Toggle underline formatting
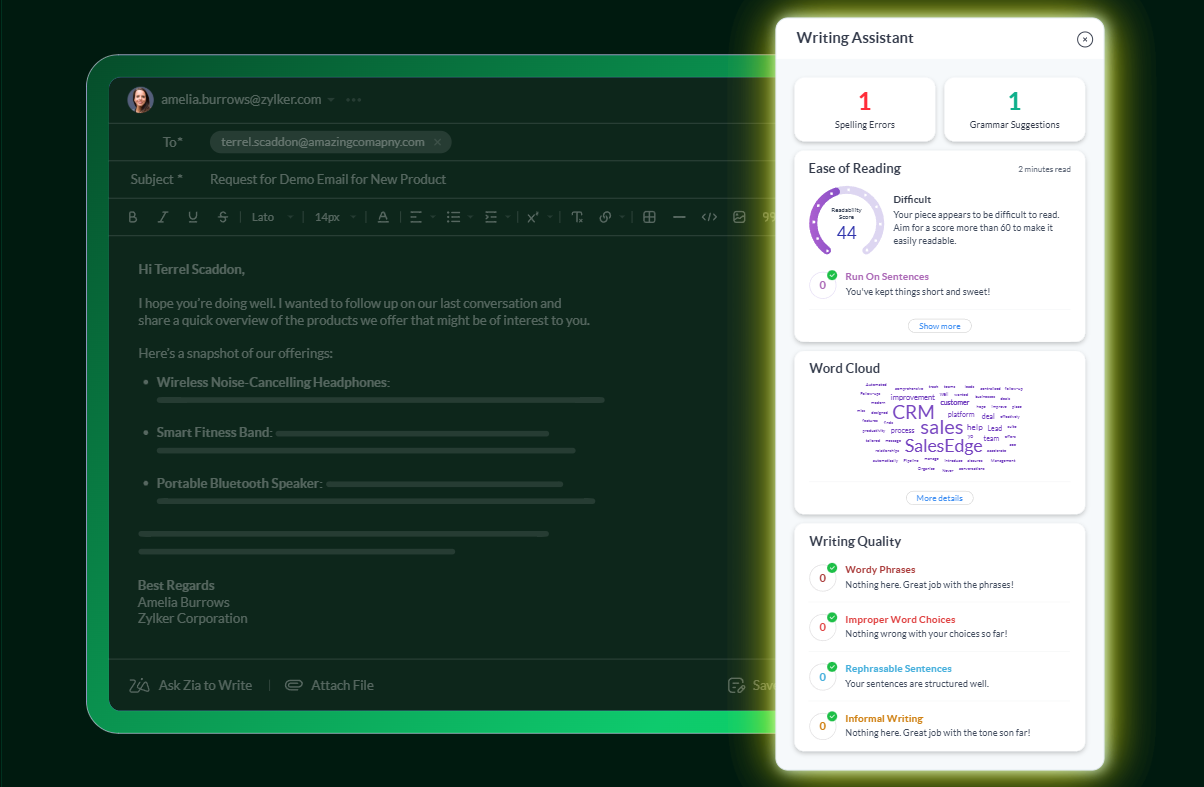The height and width of the screenshot is (787, 1204). coord(193,217)
